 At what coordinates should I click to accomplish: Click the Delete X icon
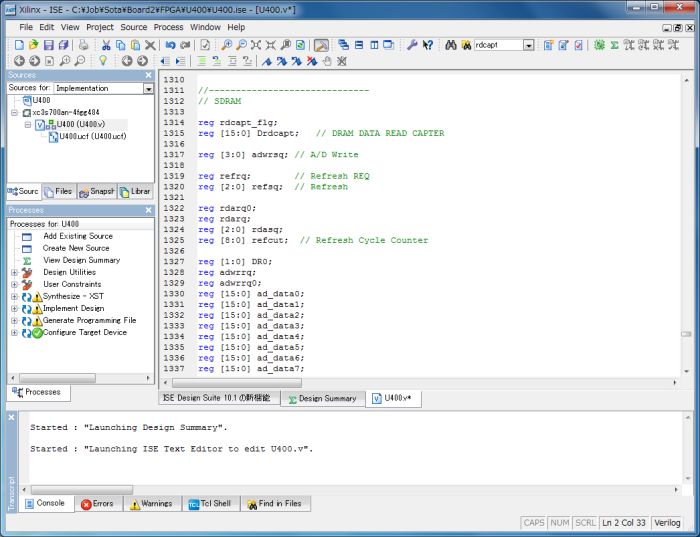[x=150, y=45]
